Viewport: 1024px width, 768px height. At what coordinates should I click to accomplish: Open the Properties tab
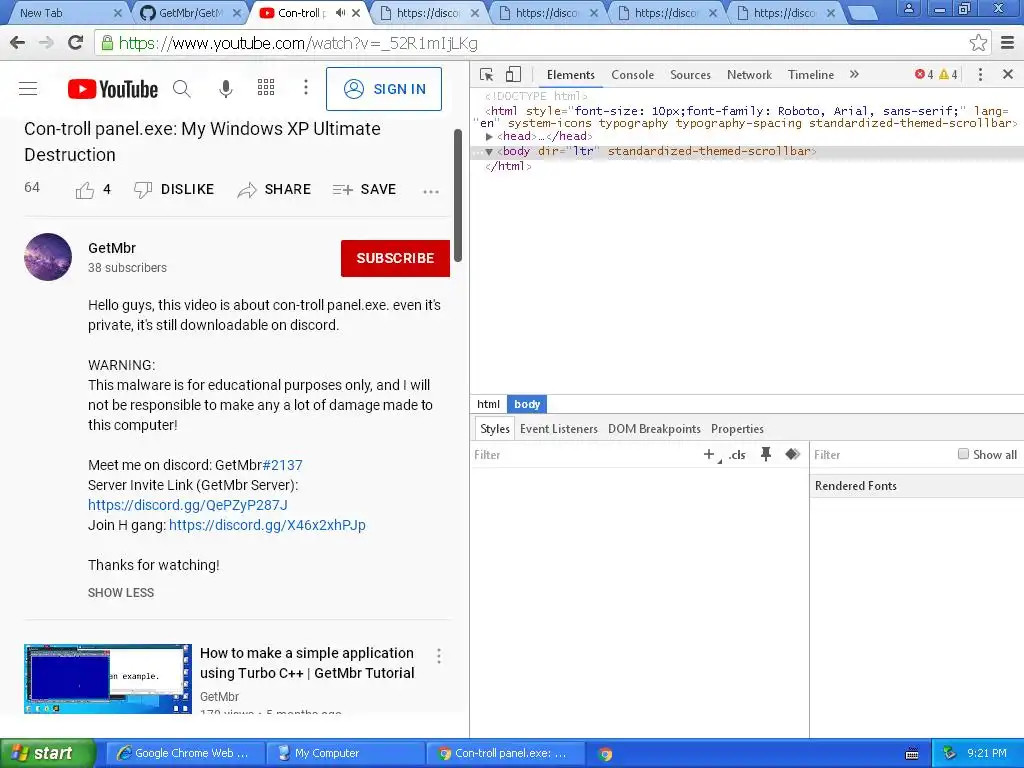point(737,428)
